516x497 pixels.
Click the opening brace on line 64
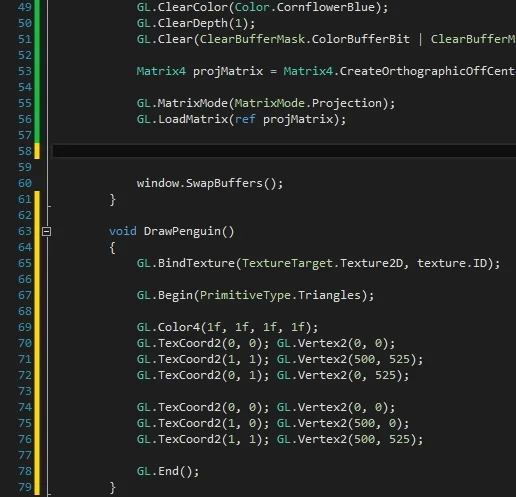113,248
